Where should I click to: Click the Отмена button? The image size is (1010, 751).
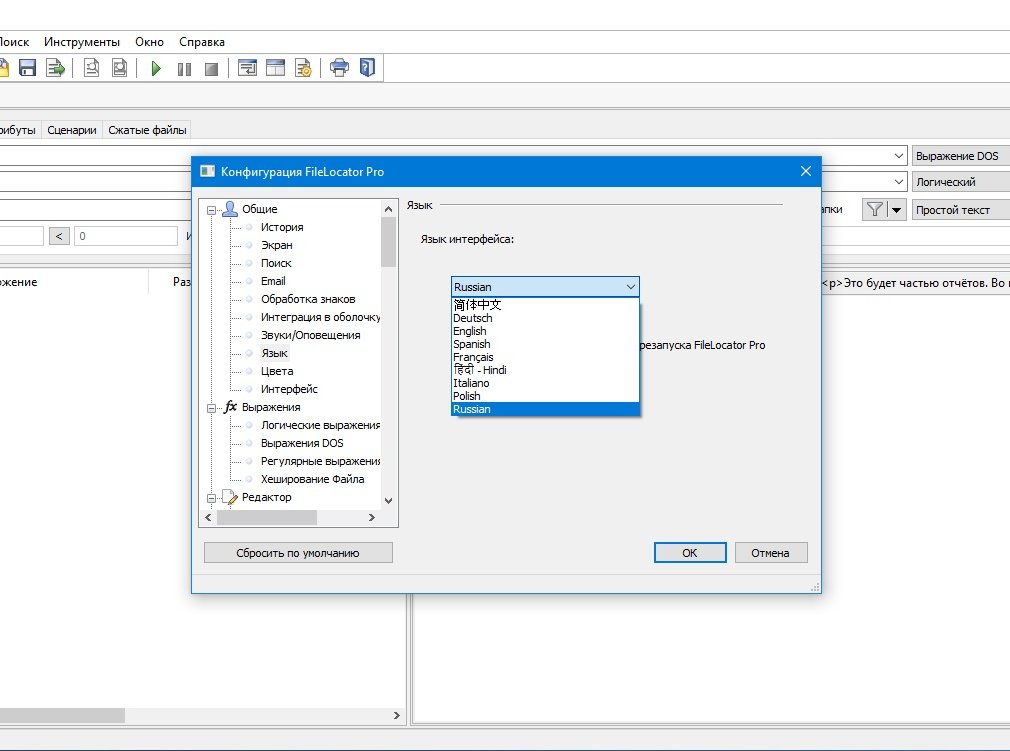click(x=770, y=553)
